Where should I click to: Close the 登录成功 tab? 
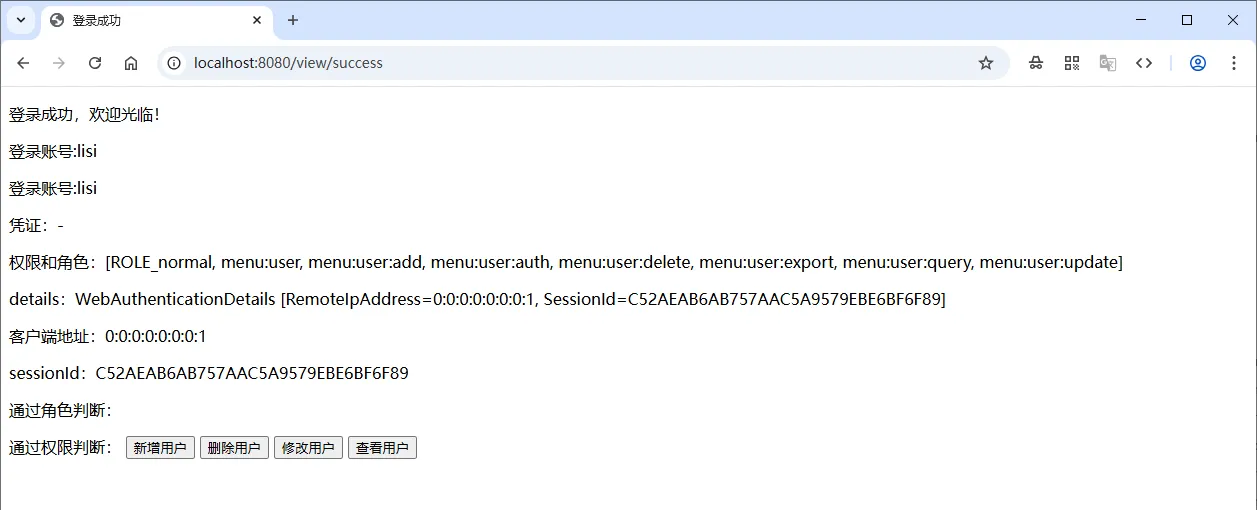click(257, 20)
